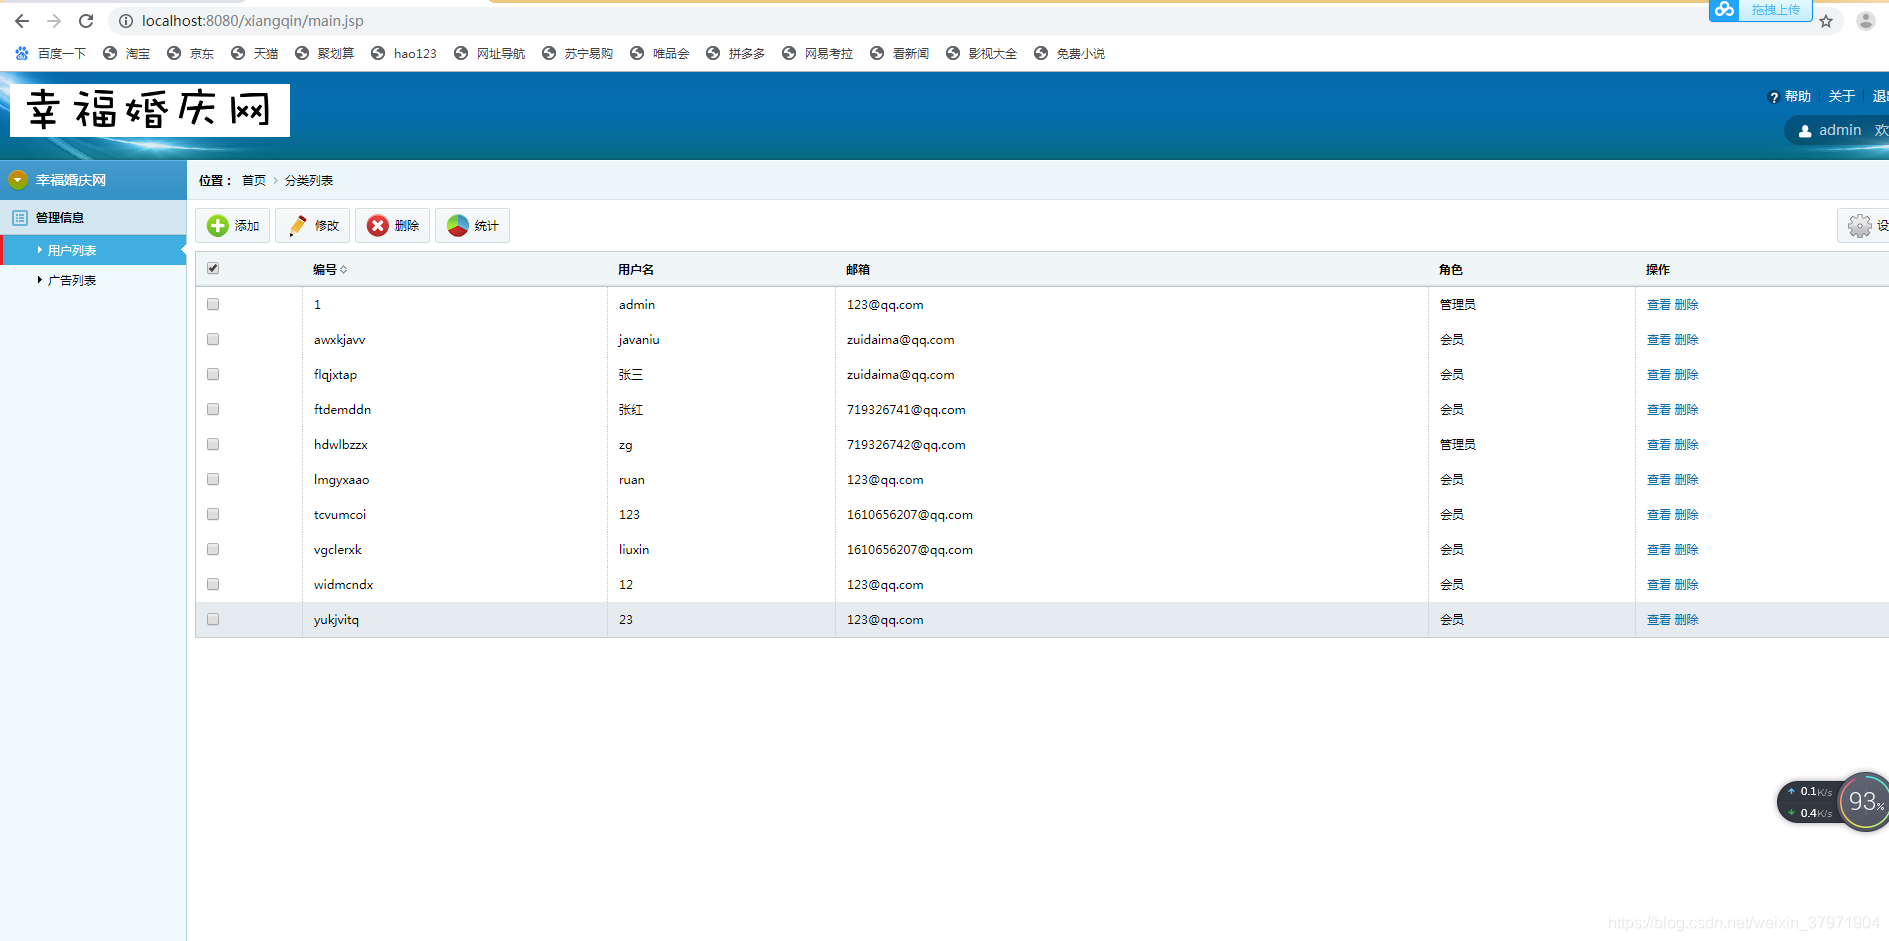Open the 苏宁易购 bookmark
This screenshot has height=941, width=1889.
[x=578, y=54]
